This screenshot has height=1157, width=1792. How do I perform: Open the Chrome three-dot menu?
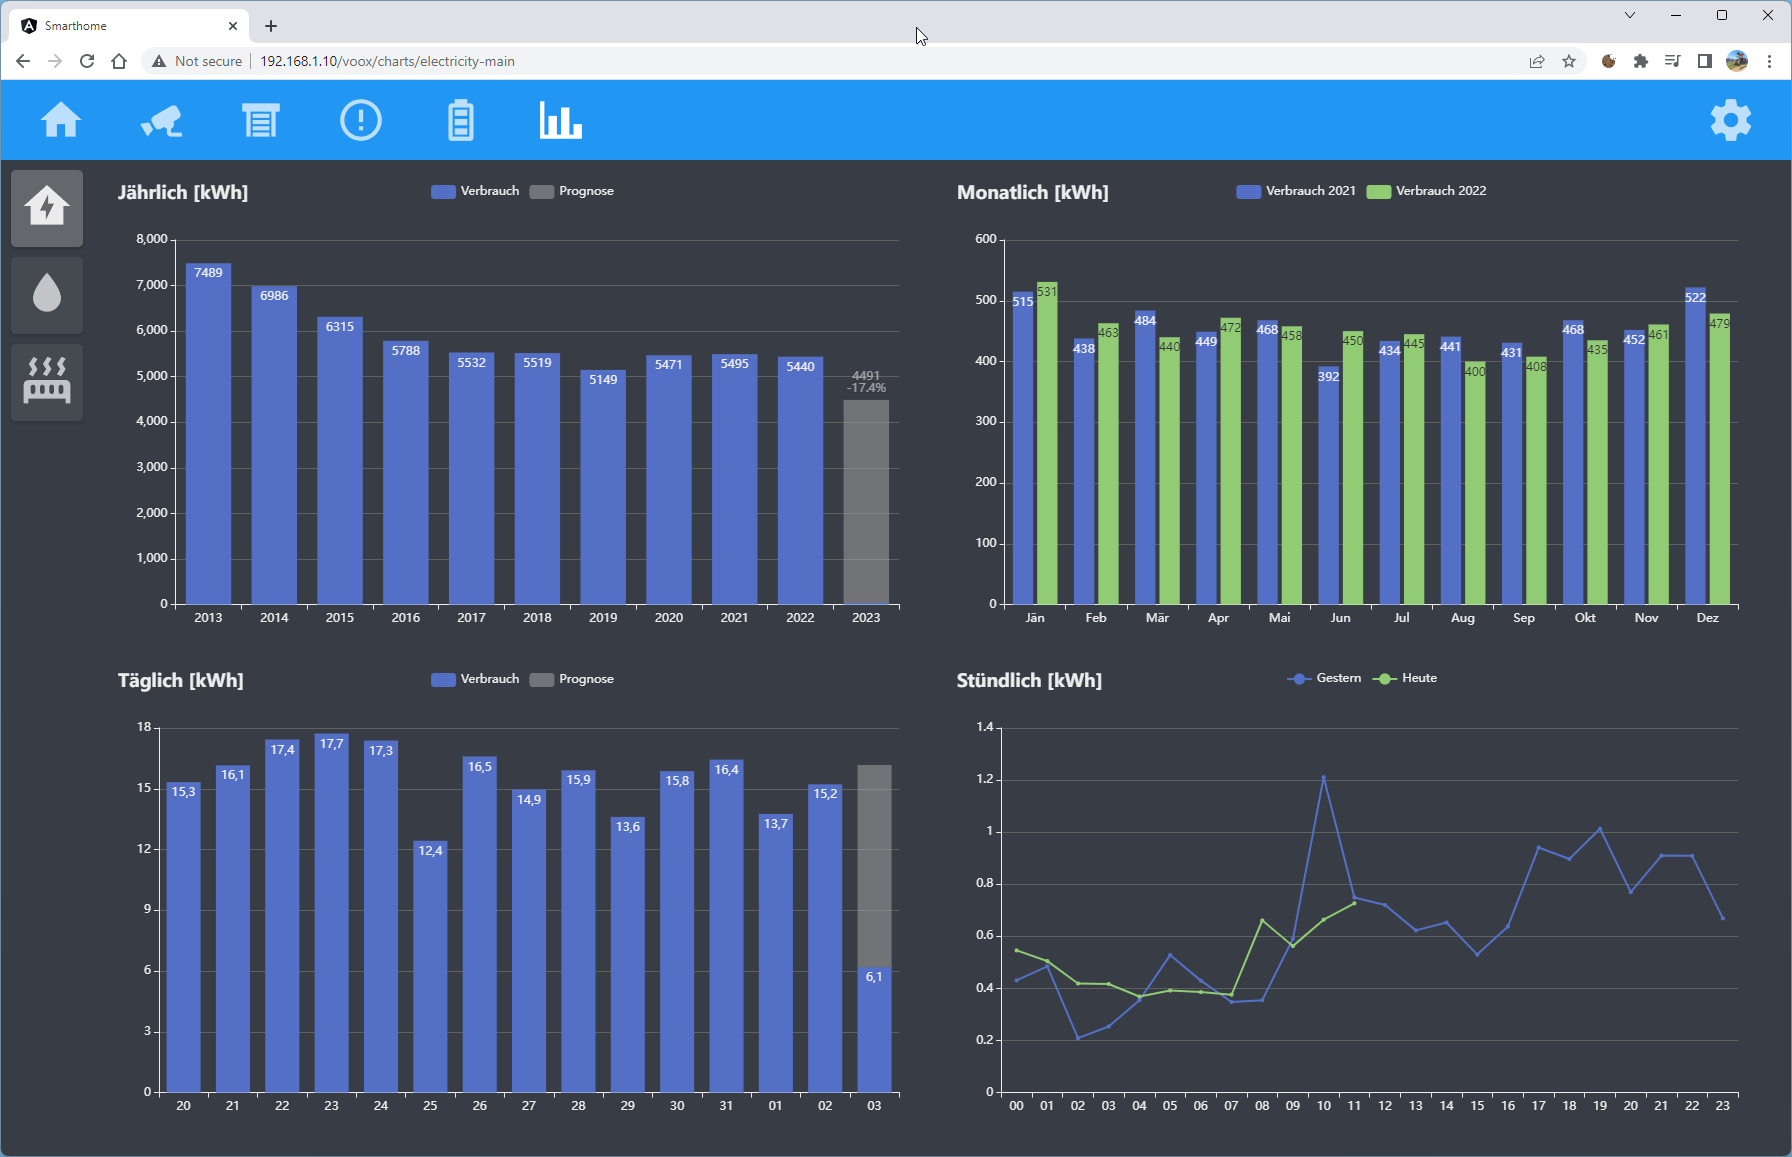coord(1770,61)
